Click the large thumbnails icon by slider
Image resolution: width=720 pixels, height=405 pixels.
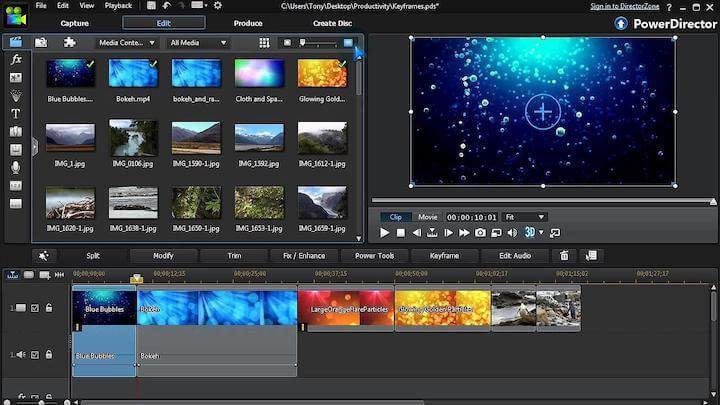pos(348,43)
